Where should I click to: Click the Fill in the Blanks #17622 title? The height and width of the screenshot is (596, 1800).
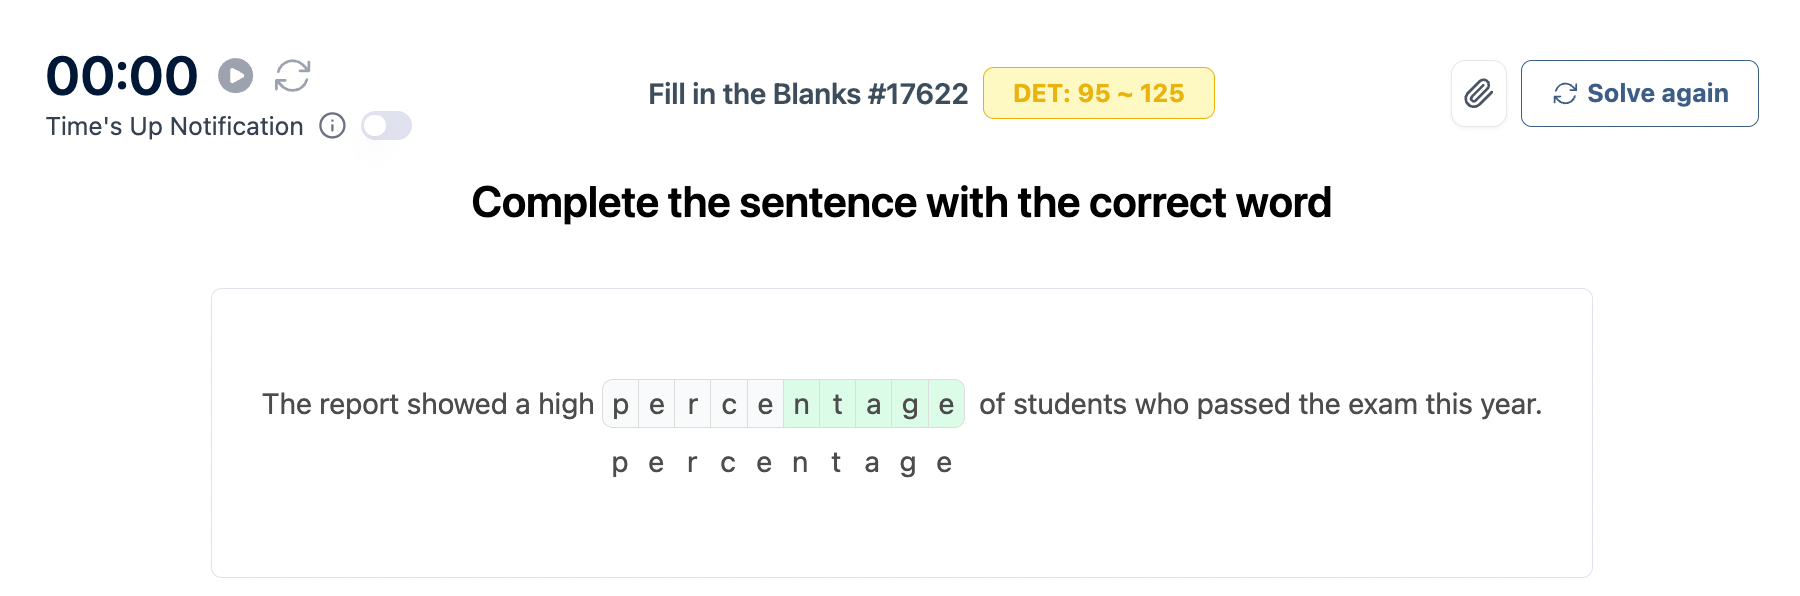(x=808, y=94)
